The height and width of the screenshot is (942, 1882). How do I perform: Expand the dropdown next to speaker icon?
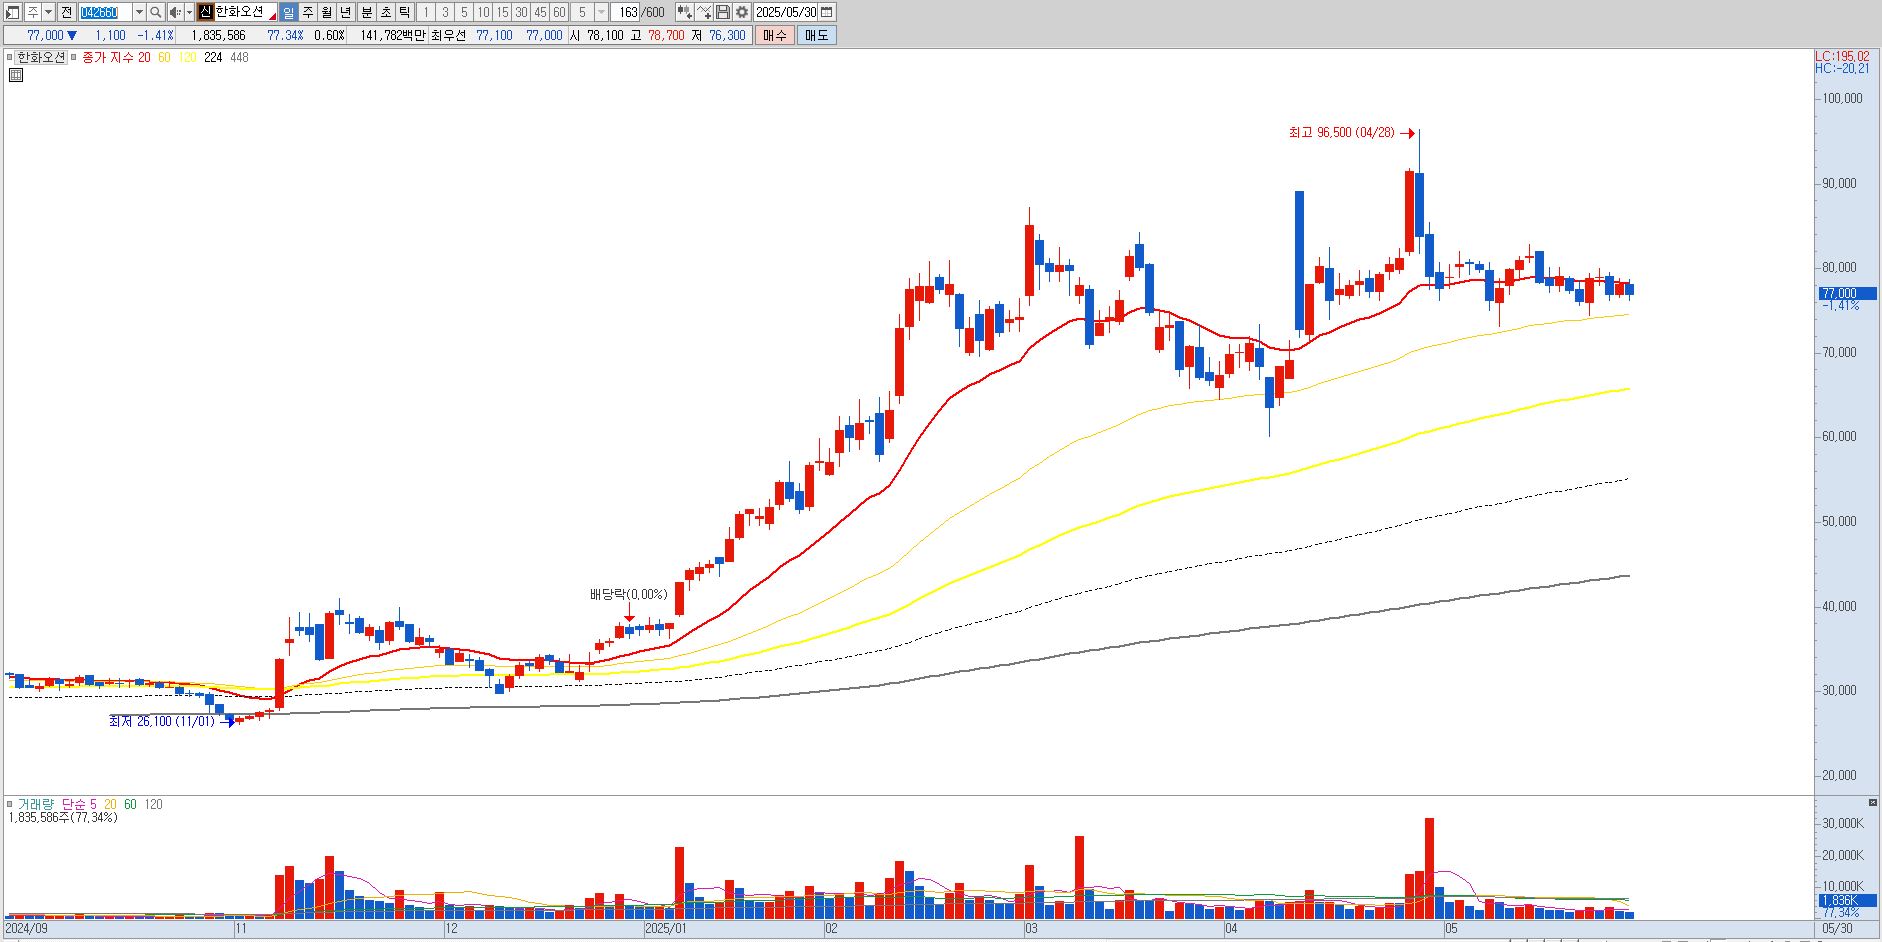coord(189,12)
